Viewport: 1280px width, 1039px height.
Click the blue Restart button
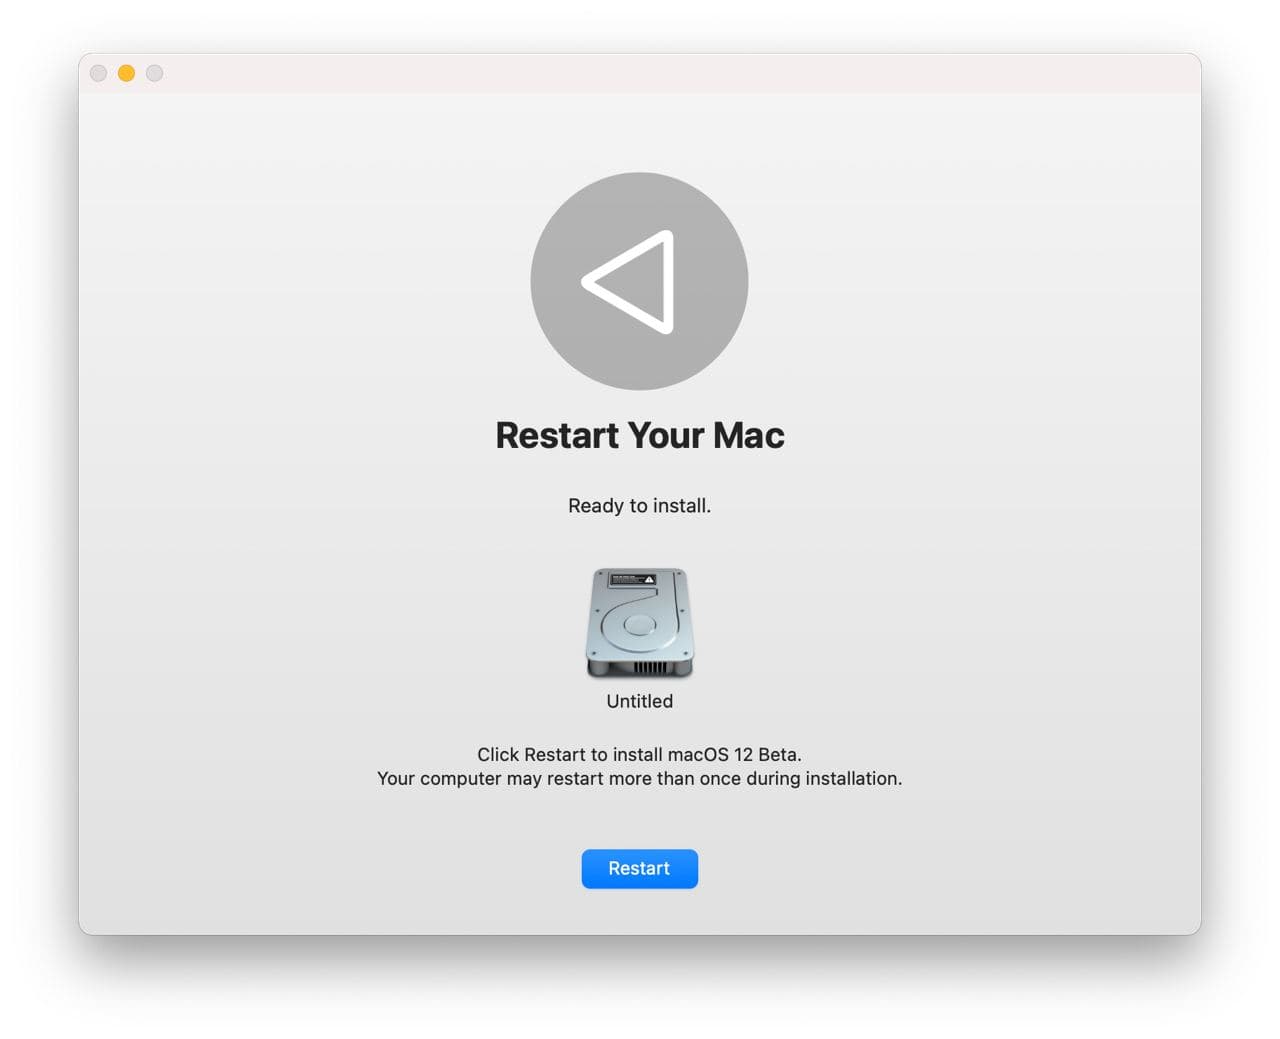(639, 868)
